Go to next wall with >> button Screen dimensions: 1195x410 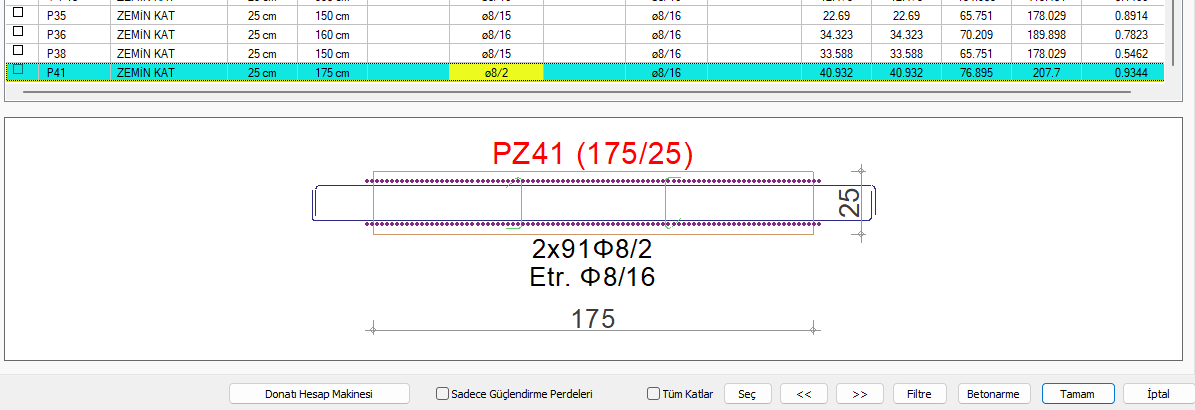859,394
